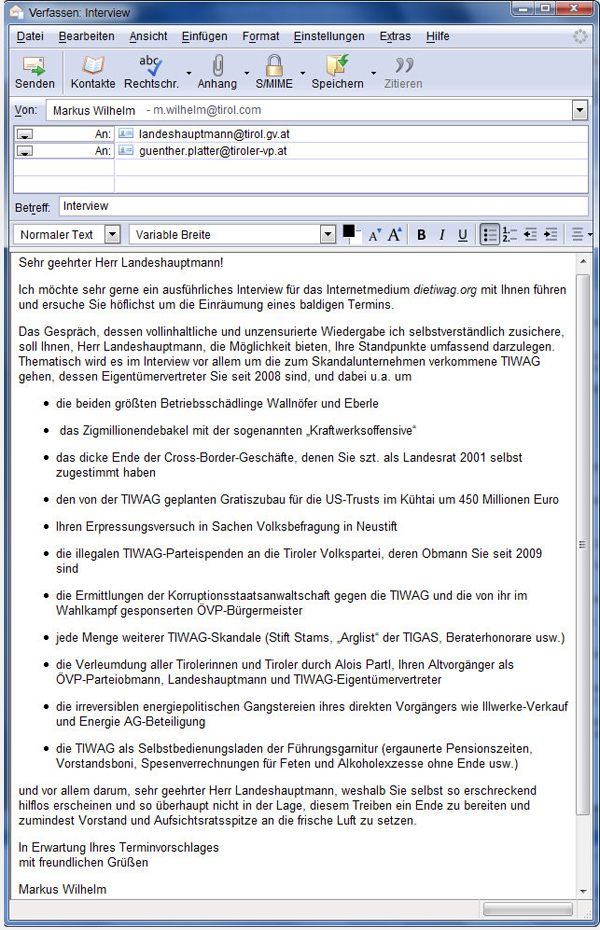This screenshot has height=930, width=600.
Task: Change recipient type for landeshauptmann row
Action: pyautogui.click(x=25, y=134)
